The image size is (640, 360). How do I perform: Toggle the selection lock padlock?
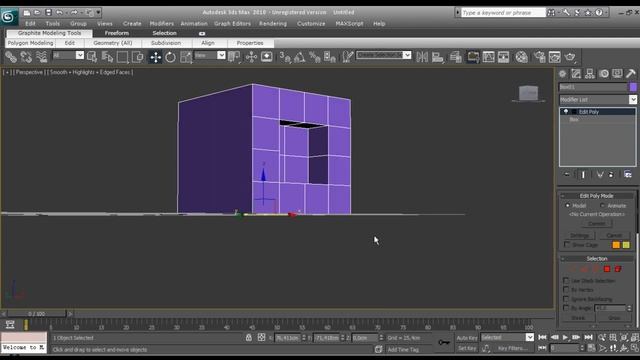click(249, 338)
